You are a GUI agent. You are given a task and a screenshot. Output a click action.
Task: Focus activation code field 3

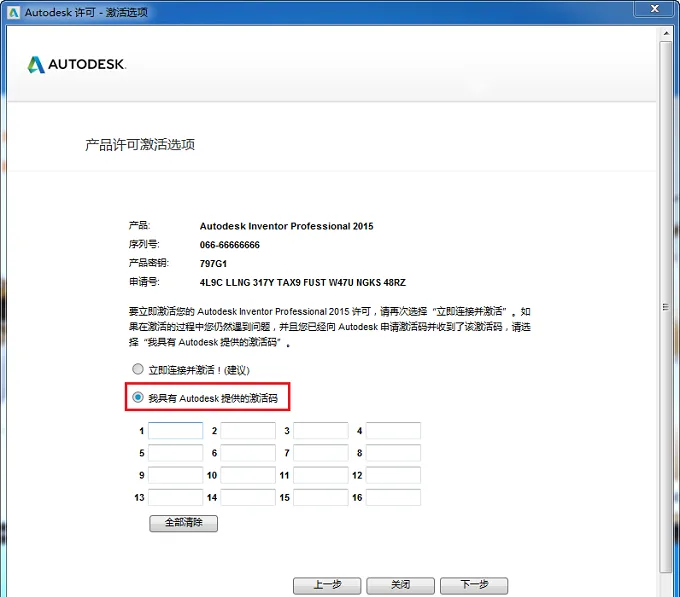pos(321,431)
